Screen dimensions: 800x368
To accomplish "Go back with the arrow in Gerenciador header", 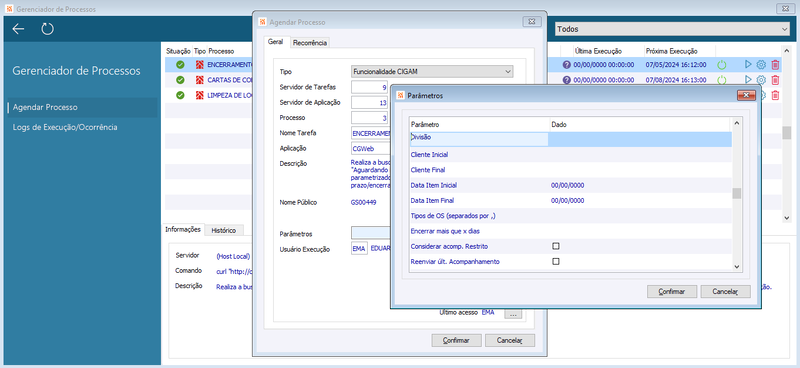I will [x=18, y=29].
